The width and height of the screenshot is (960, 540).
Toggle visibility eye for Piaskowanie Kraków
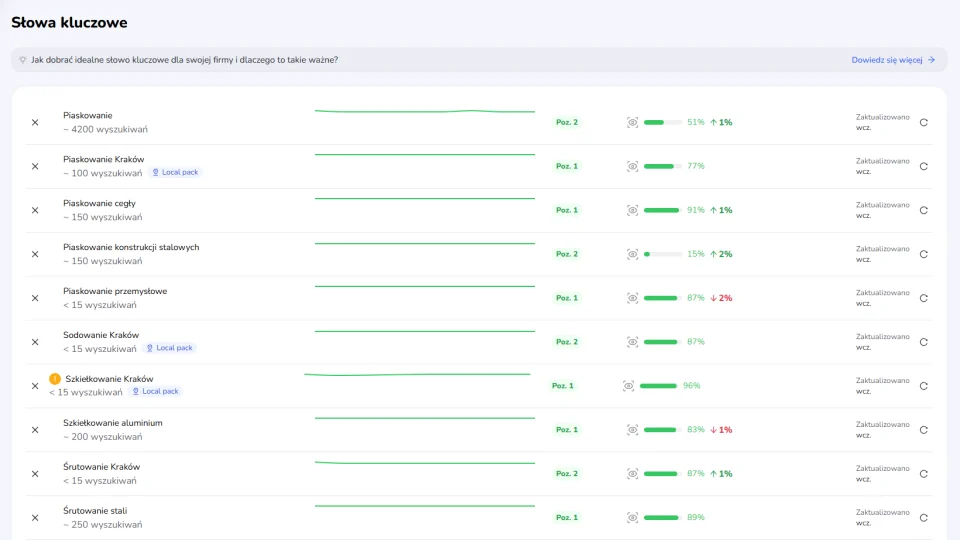coord(632,167)
